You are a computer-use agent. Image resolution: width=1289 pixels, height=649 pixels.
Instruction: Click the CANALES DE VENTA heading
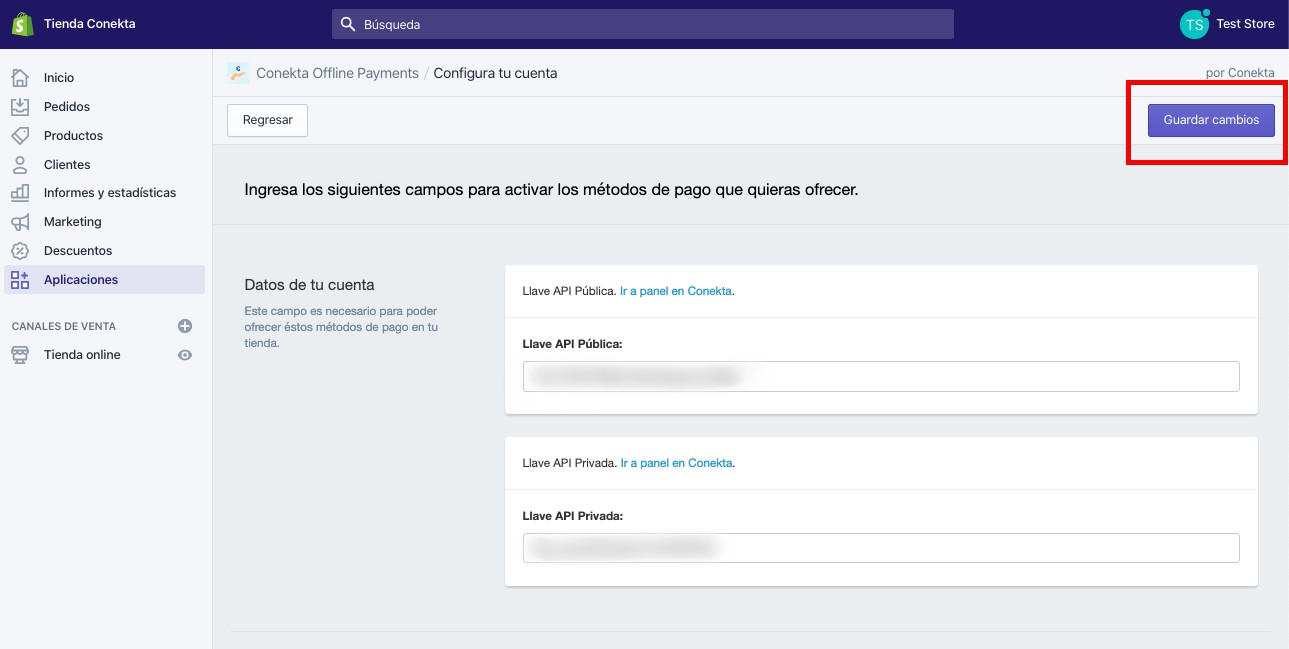click(x=64, y=326)
